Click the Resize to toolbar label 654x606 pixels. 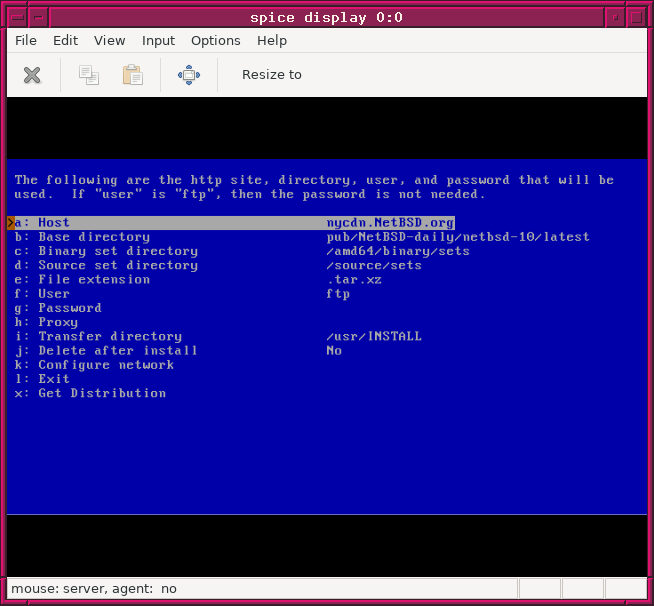point(271,75)
